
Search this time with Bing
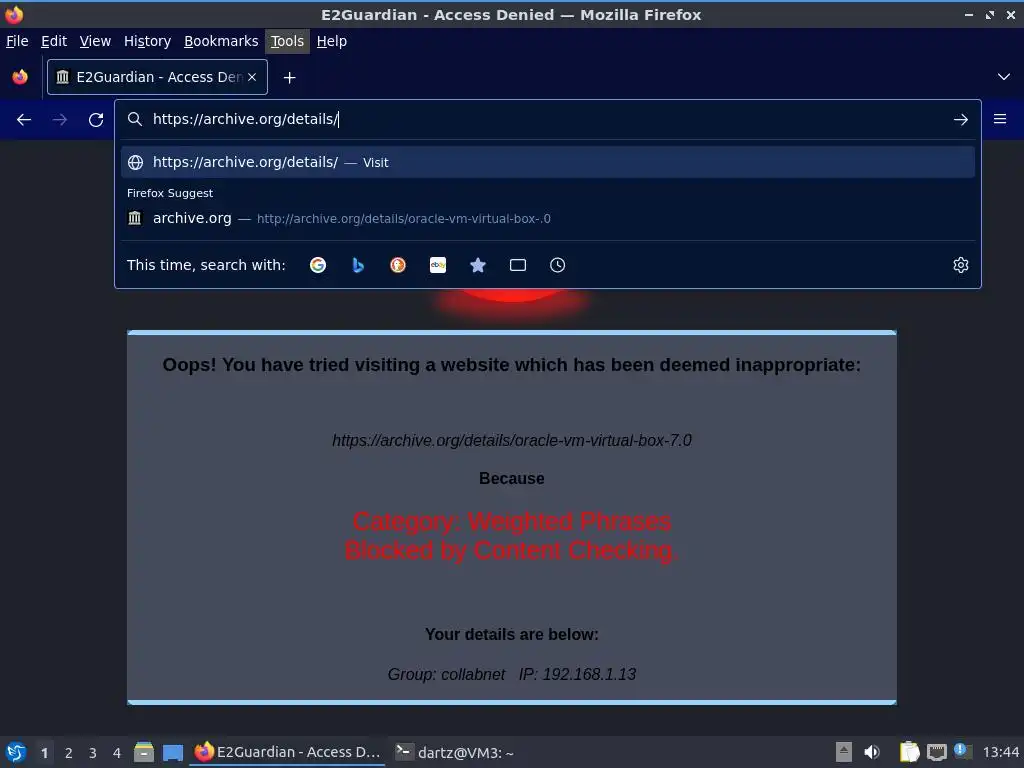coord(358,265)
